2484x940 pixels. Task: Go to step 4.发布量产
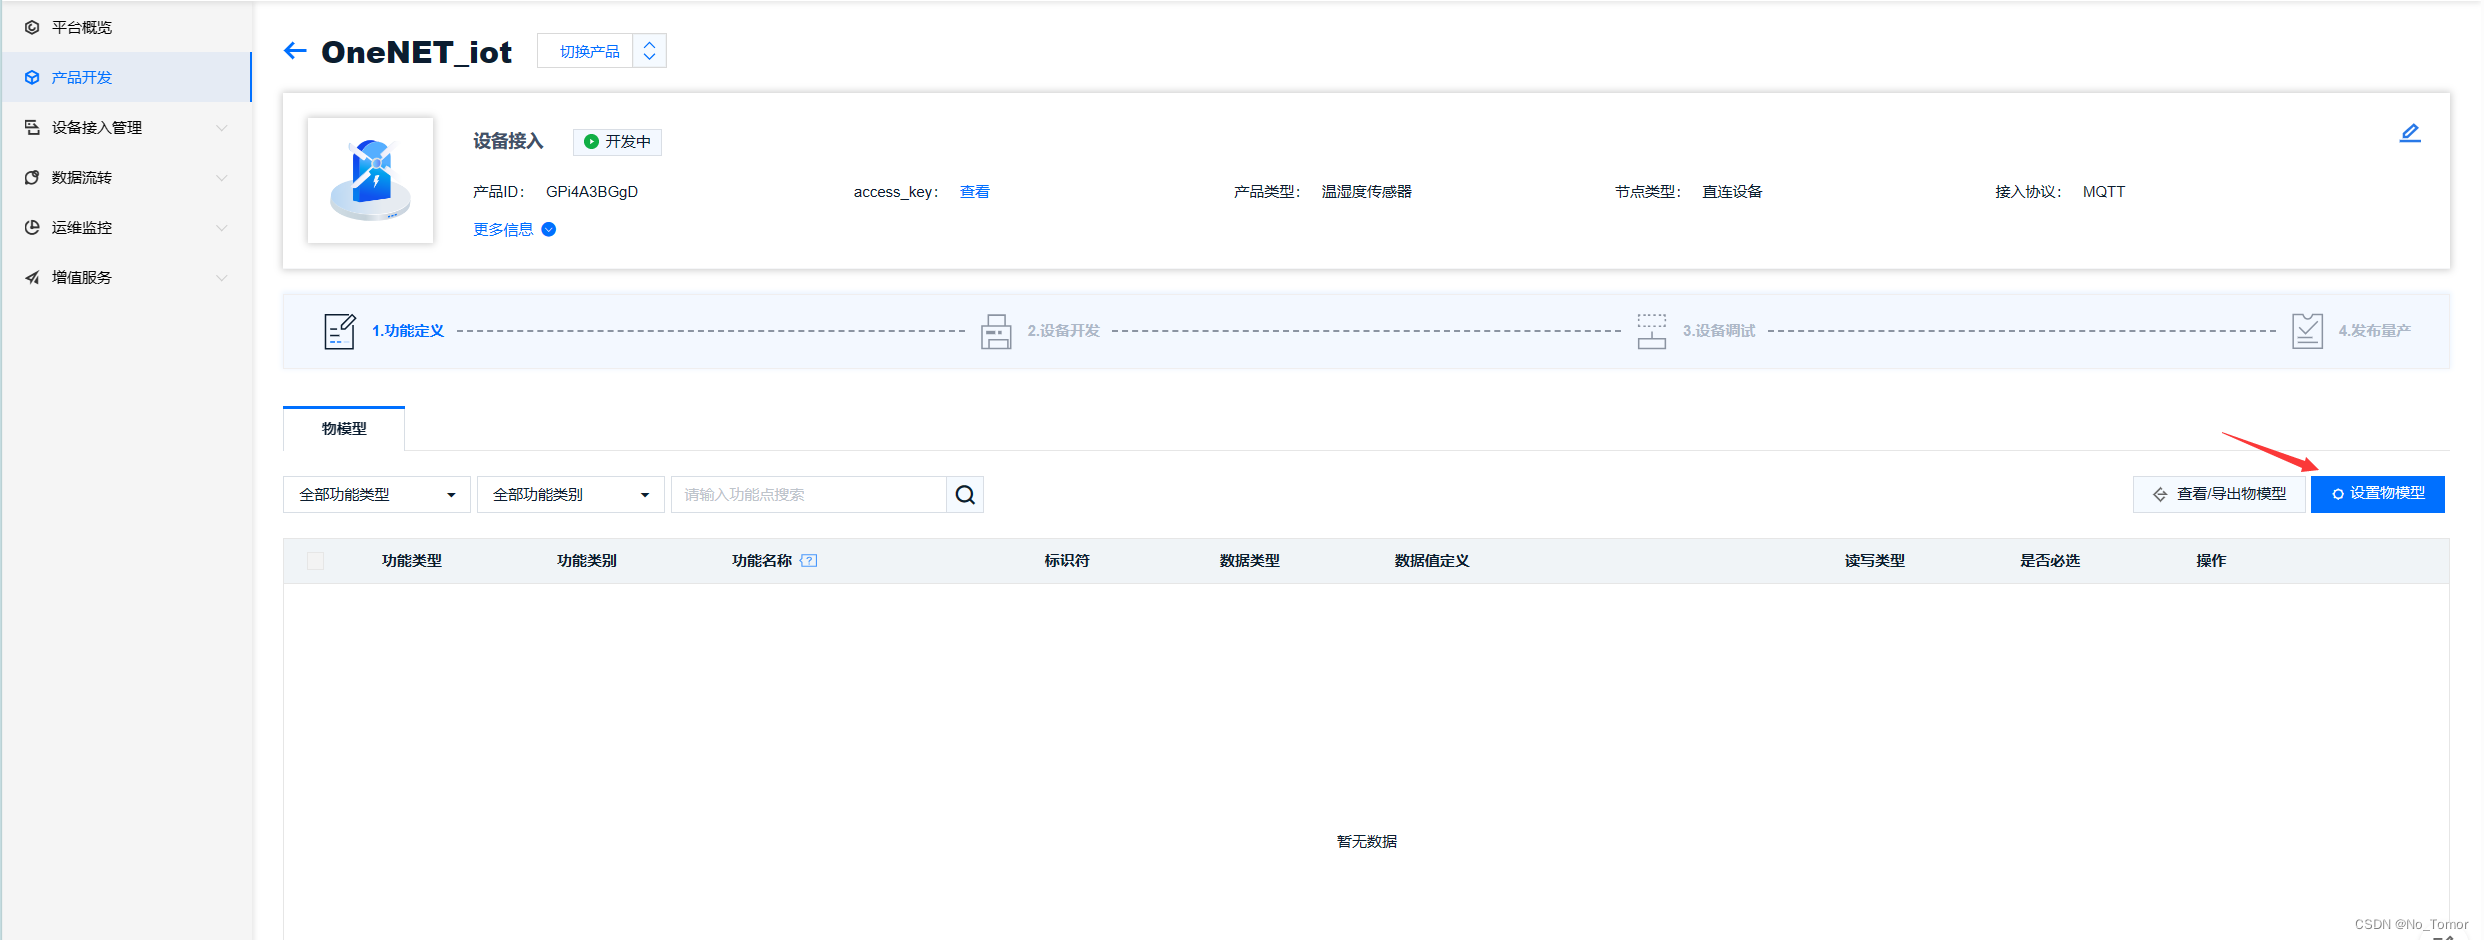pos(2375,331)
